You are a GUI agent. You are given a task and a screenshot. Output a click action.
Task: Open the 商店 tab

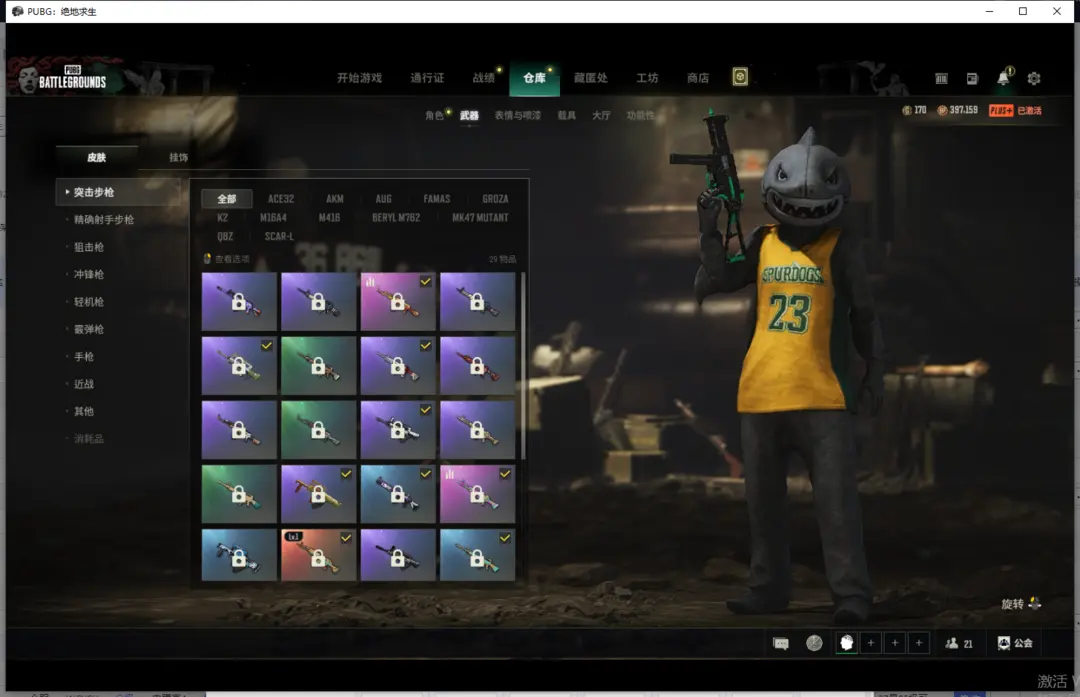point(698,78)
